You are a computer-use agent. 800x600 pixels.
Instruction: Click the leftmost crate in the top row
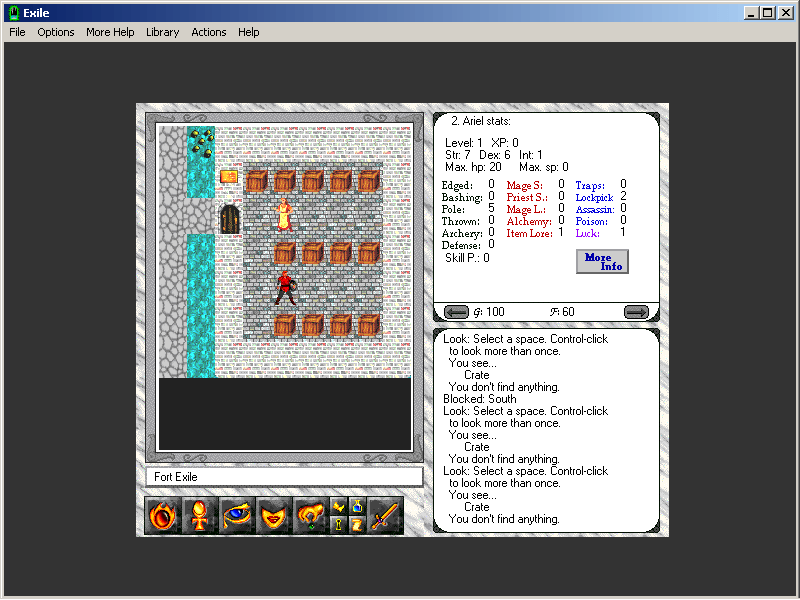pos(257,181)
